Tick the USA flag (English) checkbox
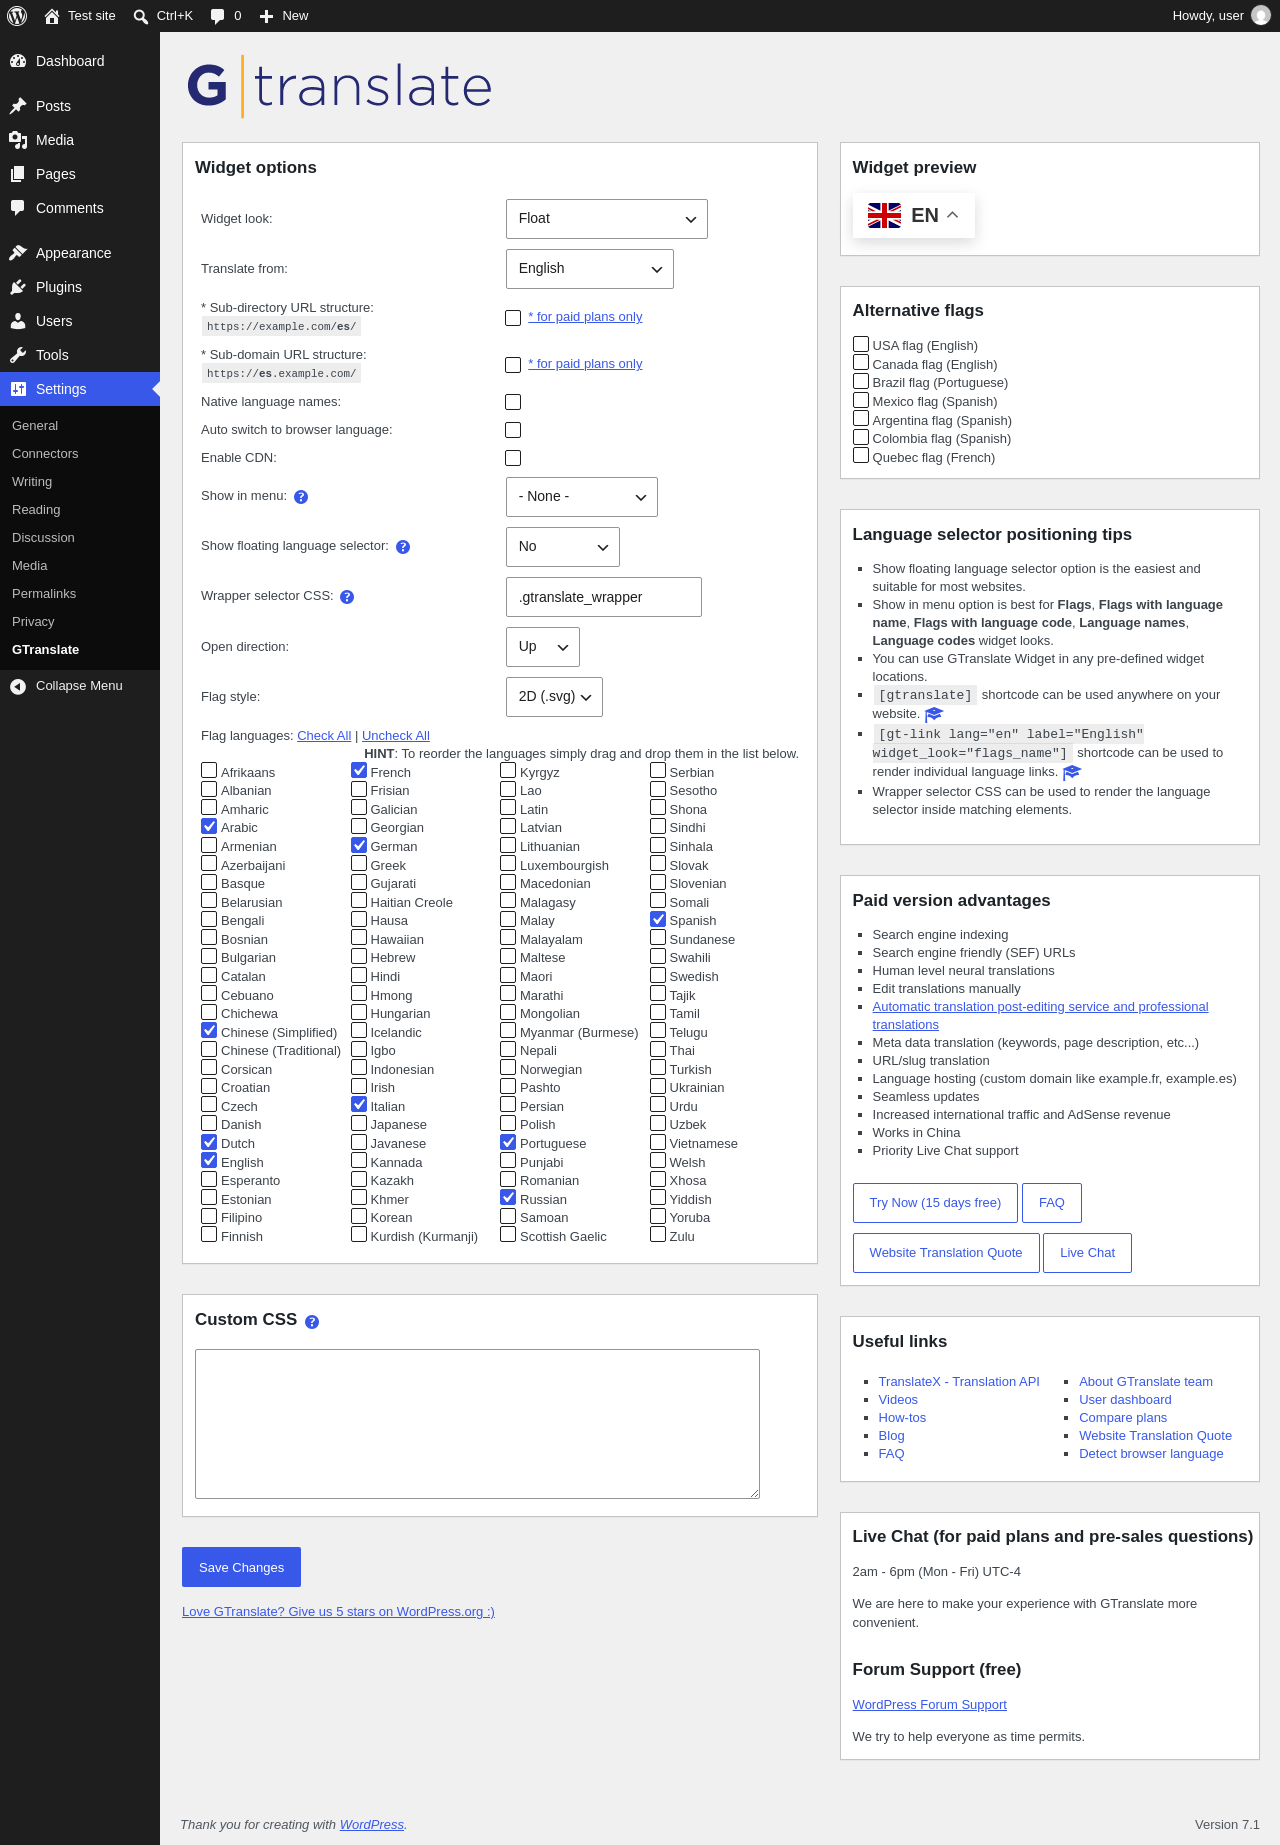This screenshot has height=1845, width=1280. (861, 344)
